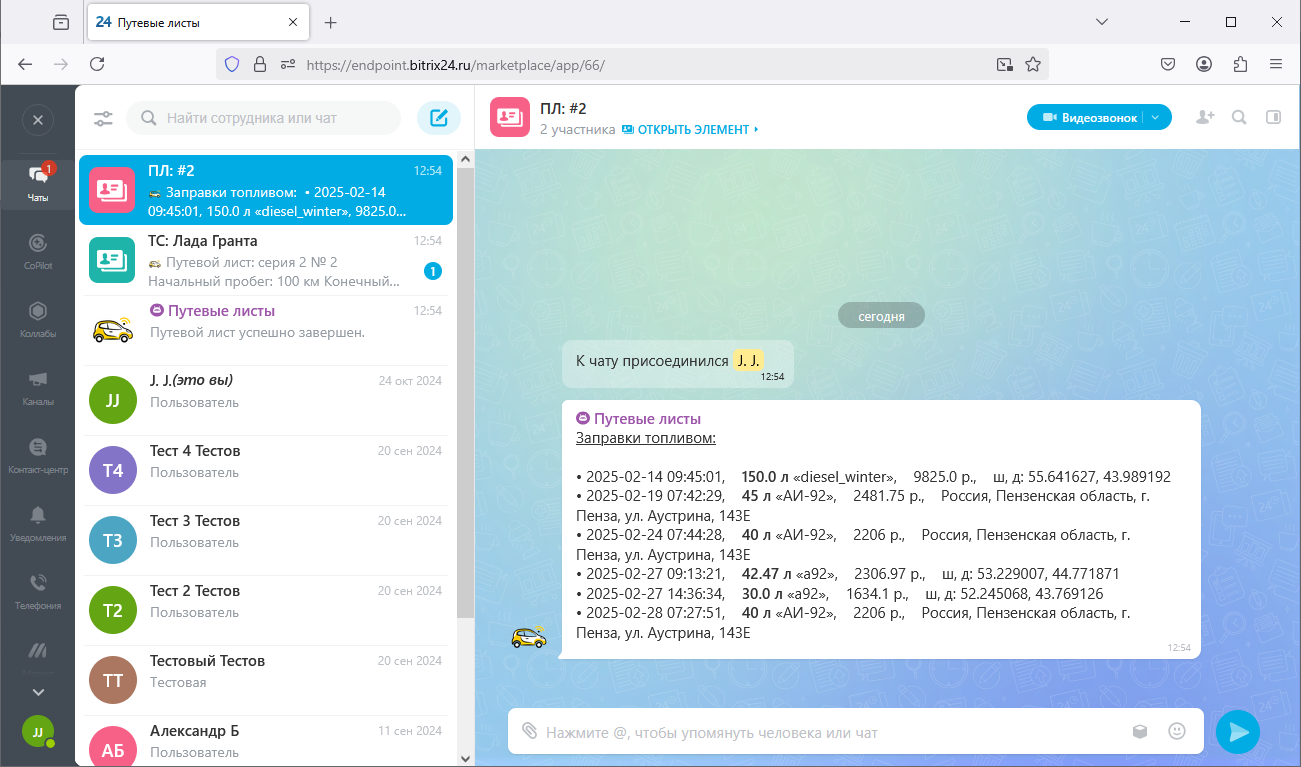The height and width of the screenshot is (767, 1301).
Task: Open the Путевые листы bot chat
Action: click(266, 330)
